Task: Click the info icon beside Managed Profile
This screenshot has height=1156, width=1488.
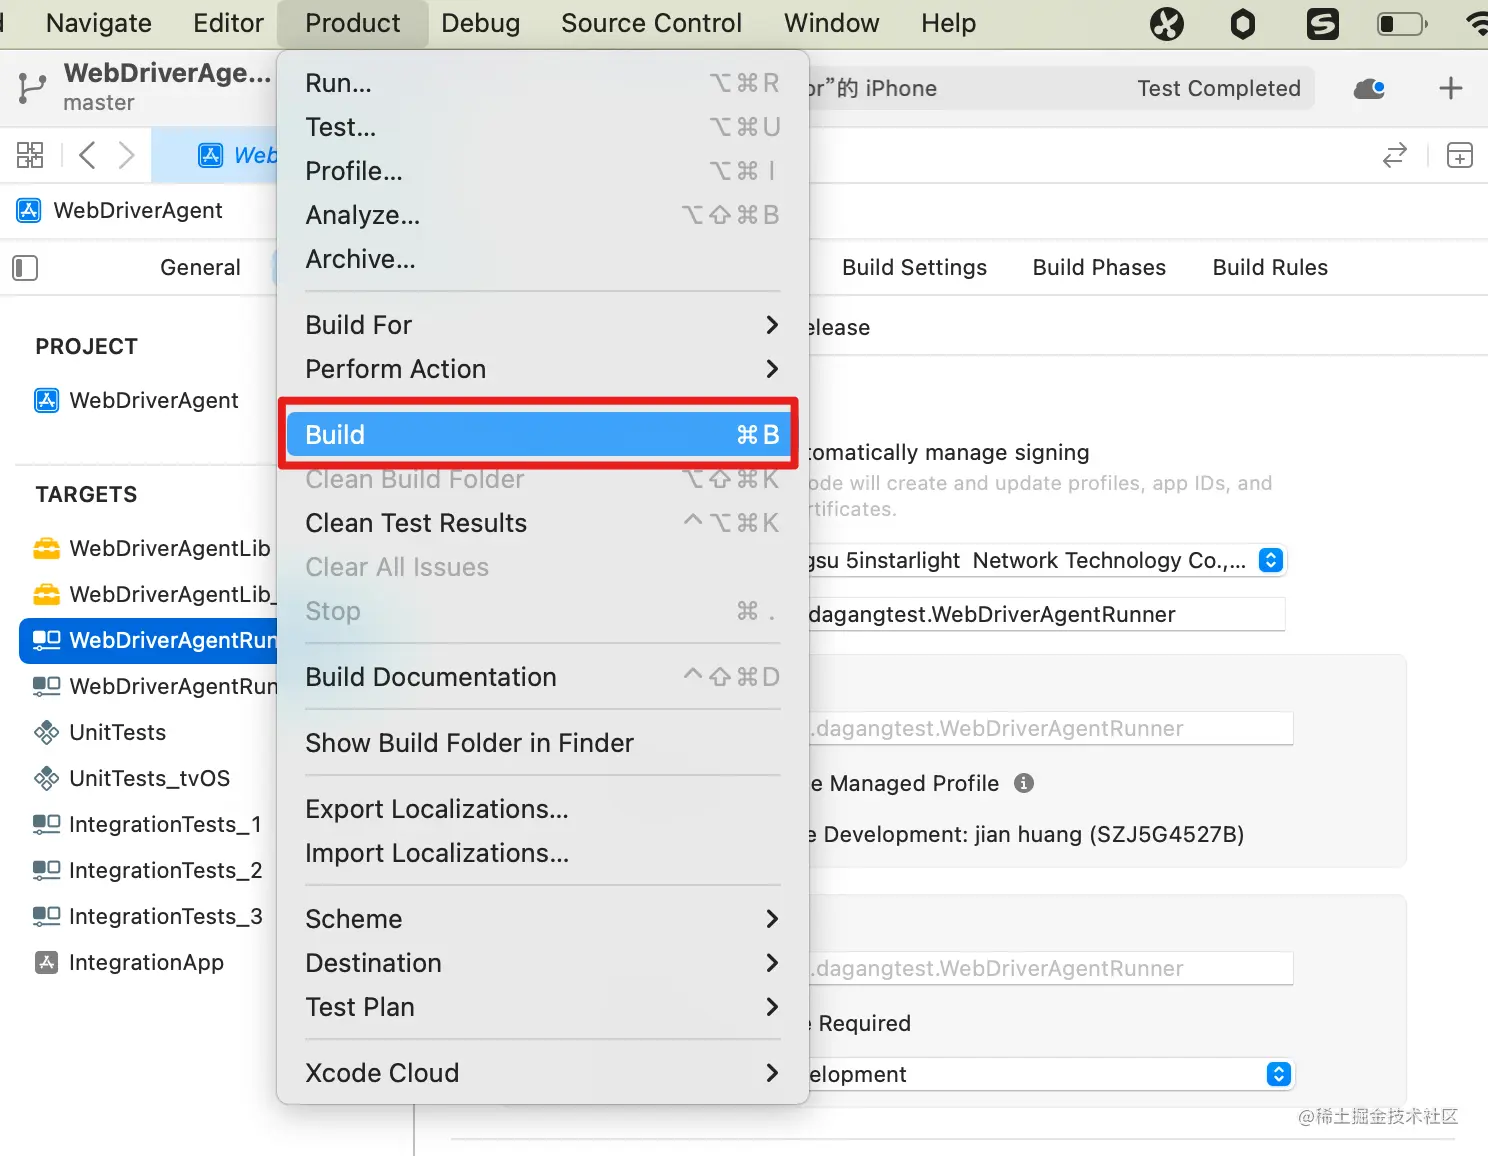Action: tap(1023, 783)
